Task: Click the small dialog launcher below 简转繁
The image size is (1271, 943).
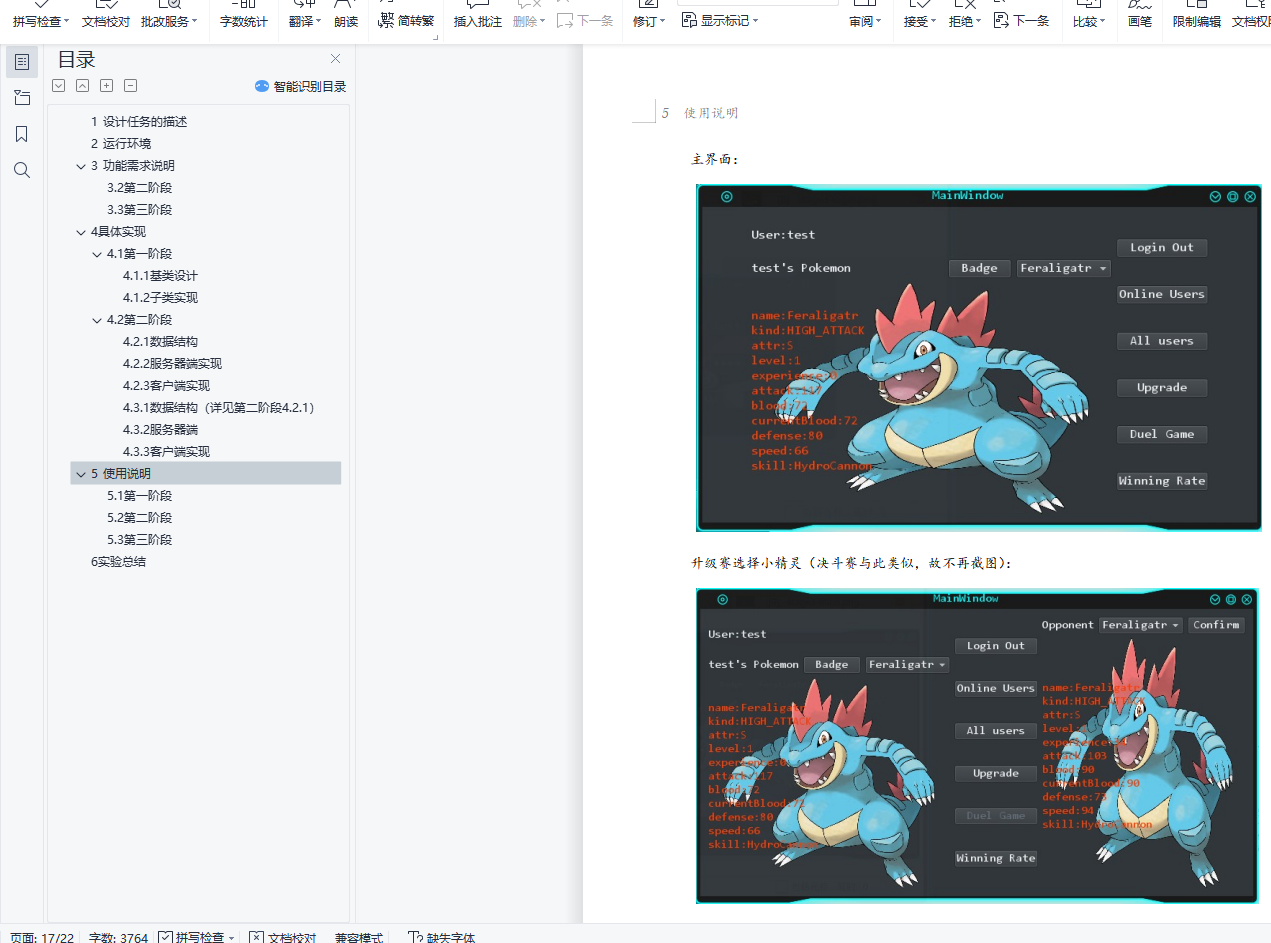Action: click(x=435, y=37)
